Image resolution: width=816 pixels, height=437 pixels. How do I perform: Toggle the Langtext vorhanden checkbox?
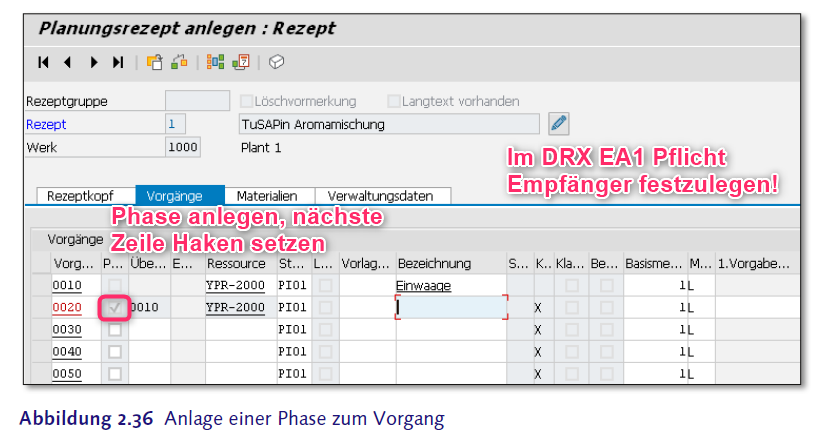pos(394,101)
